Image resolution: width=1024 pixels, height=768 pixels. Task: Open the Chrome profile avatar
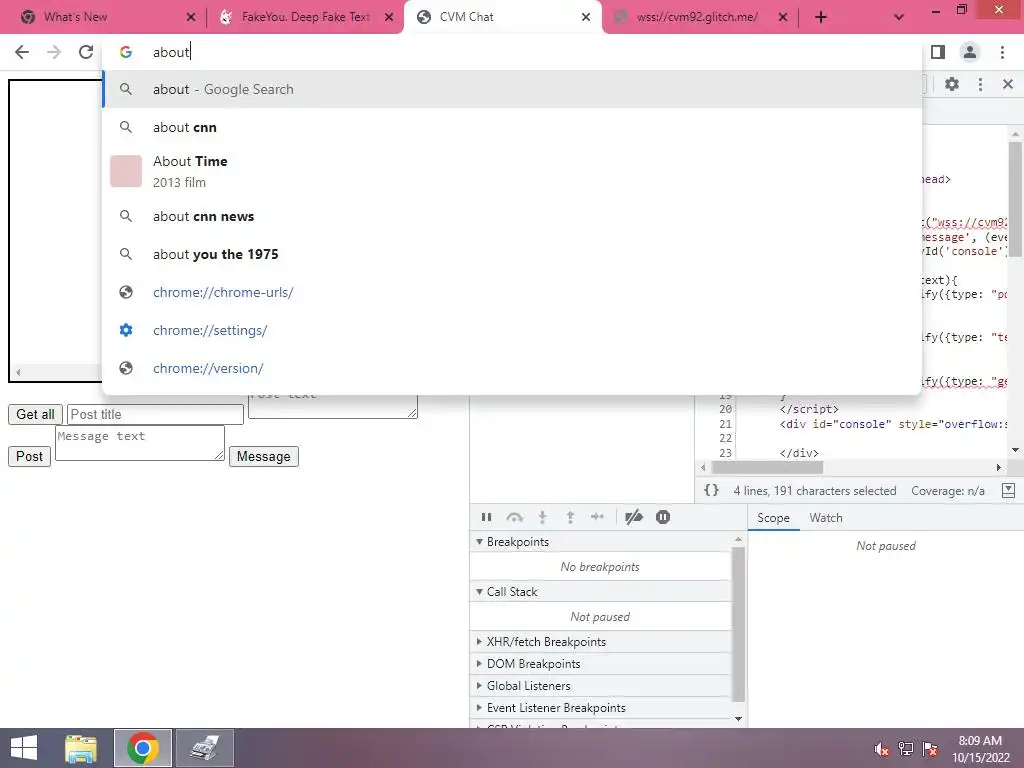coord(970,52)
